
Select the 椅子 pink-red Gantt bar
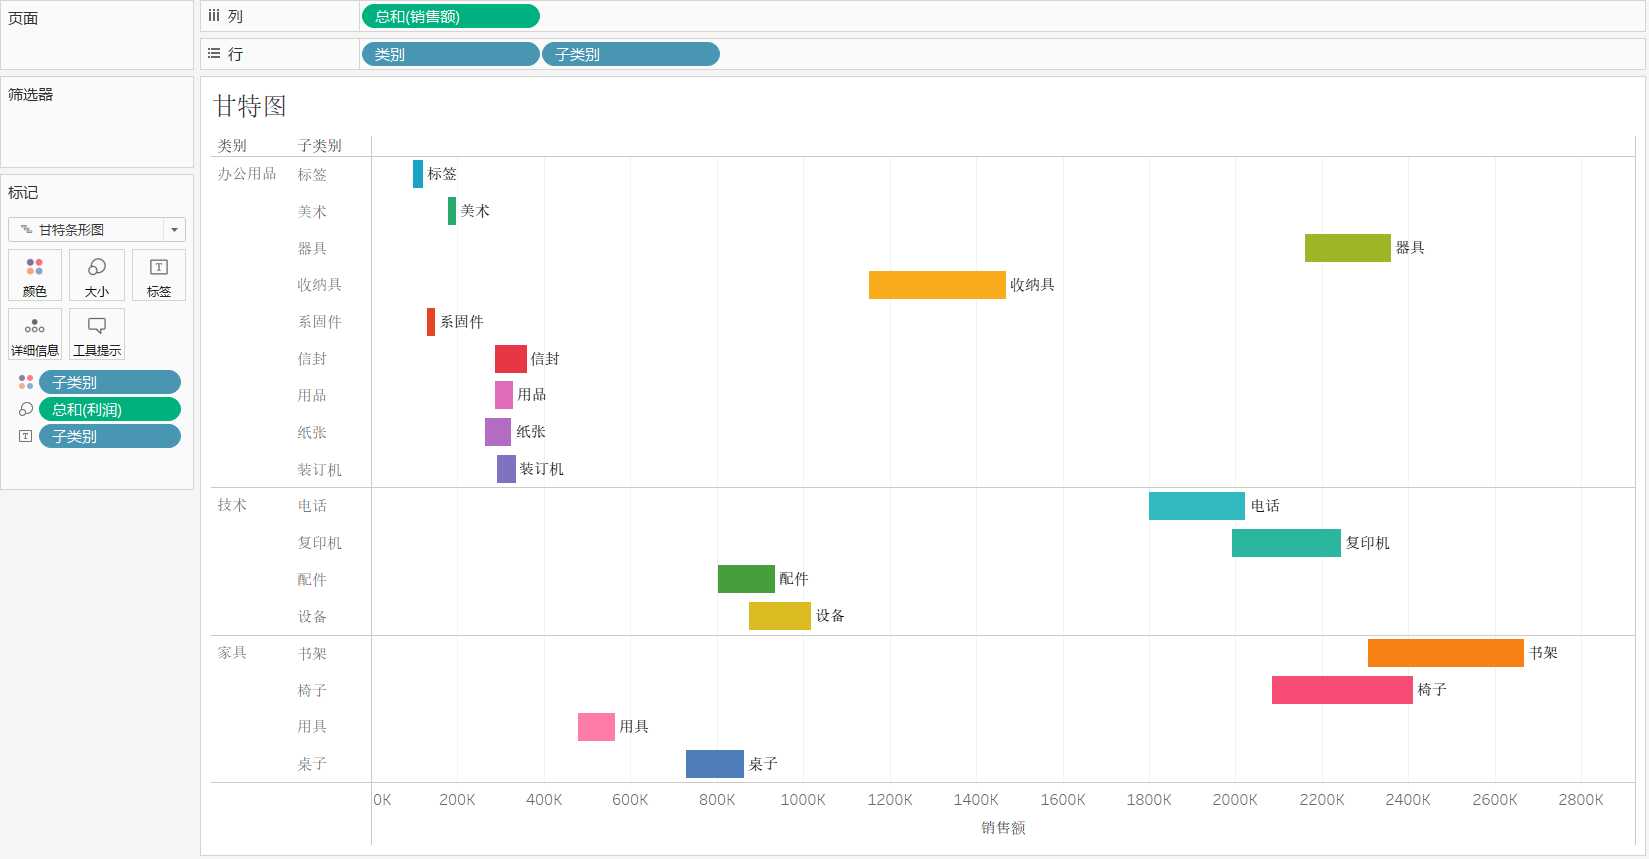1342,690
